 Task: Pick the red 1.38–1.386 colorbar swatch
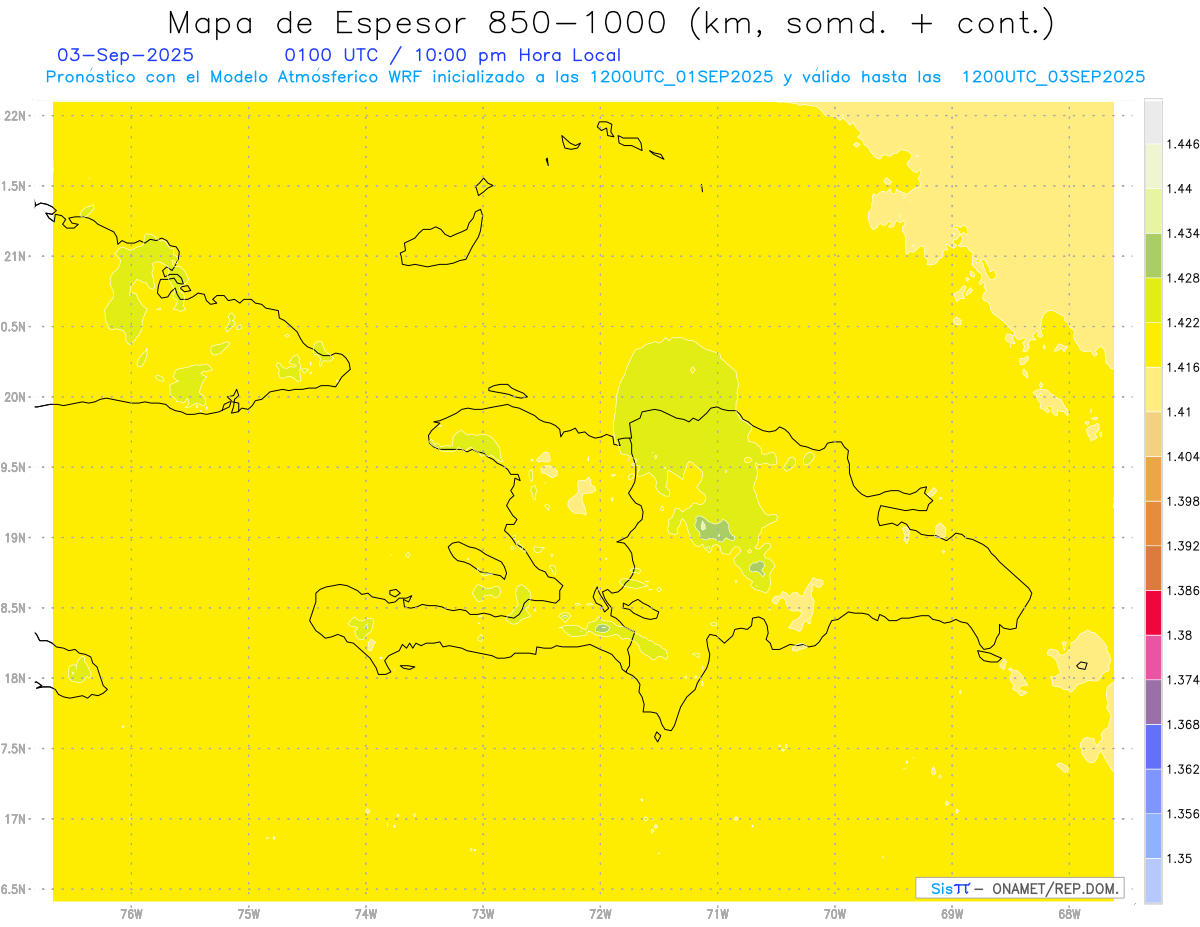1153,613
